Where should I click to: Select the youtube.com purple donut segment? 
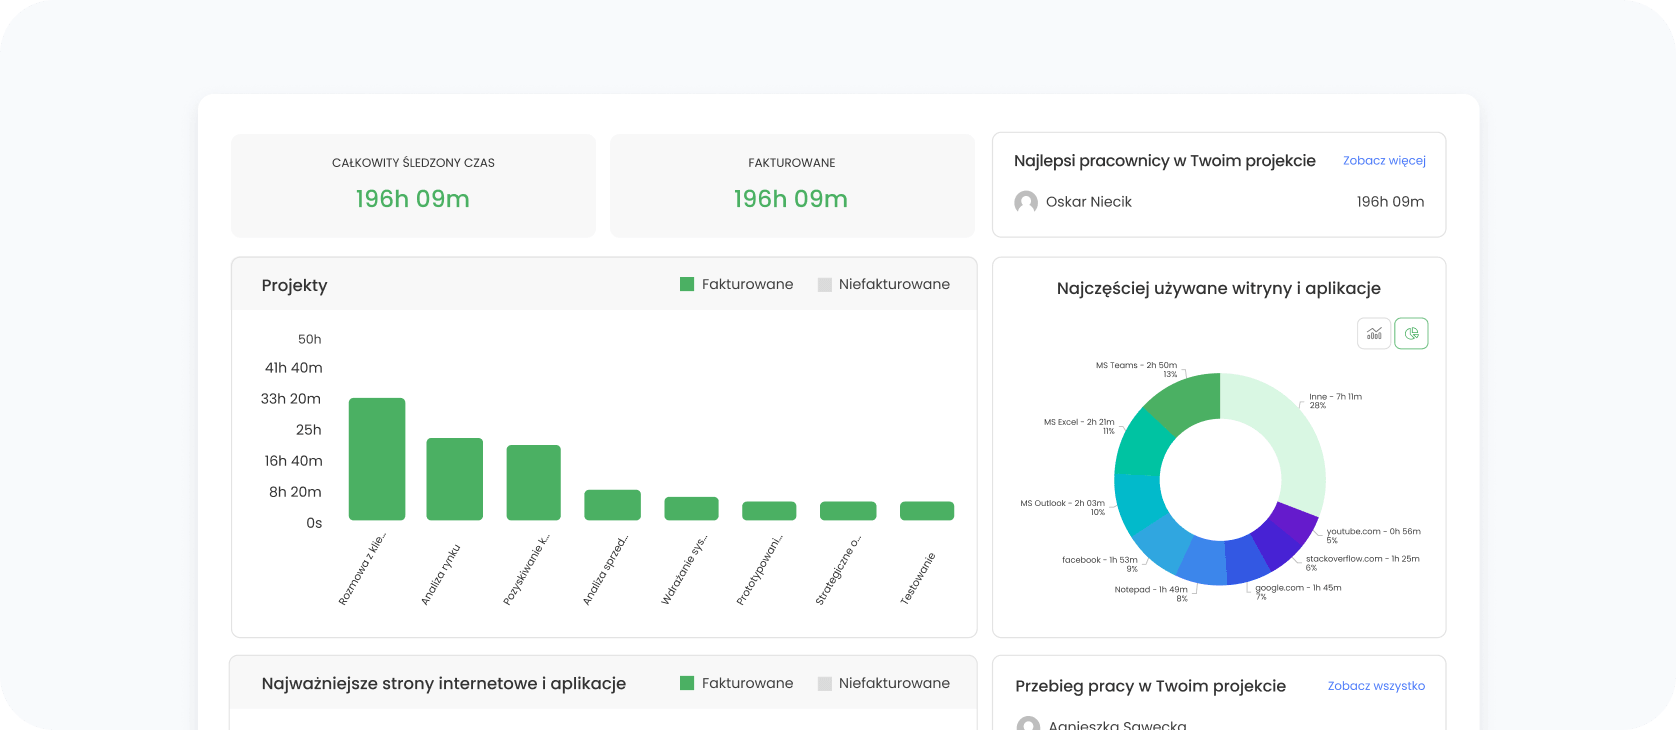coord(1297,522)
